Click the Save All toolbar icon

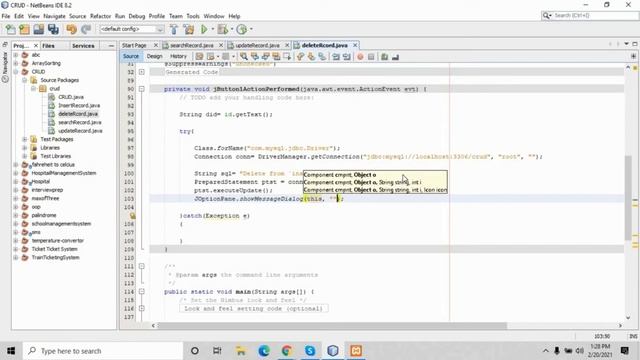click(x=53, y=29)
